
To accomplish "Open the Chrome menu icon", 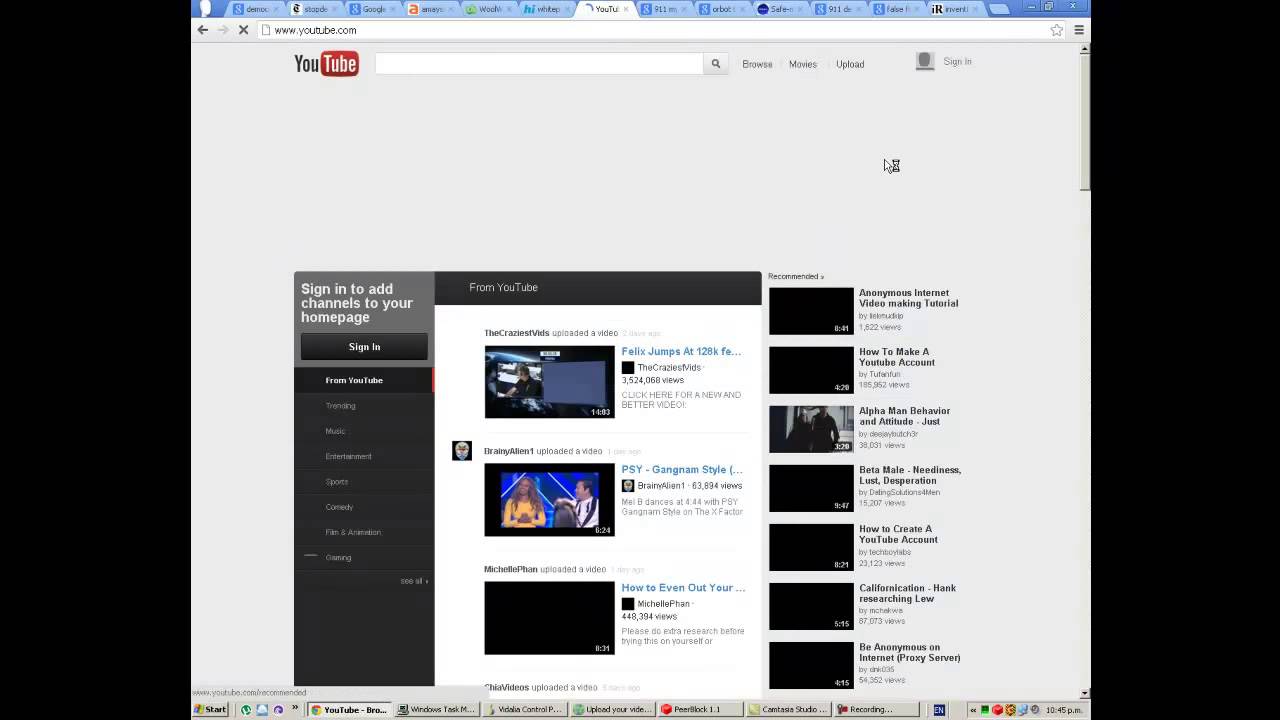I will point(1079,30).
